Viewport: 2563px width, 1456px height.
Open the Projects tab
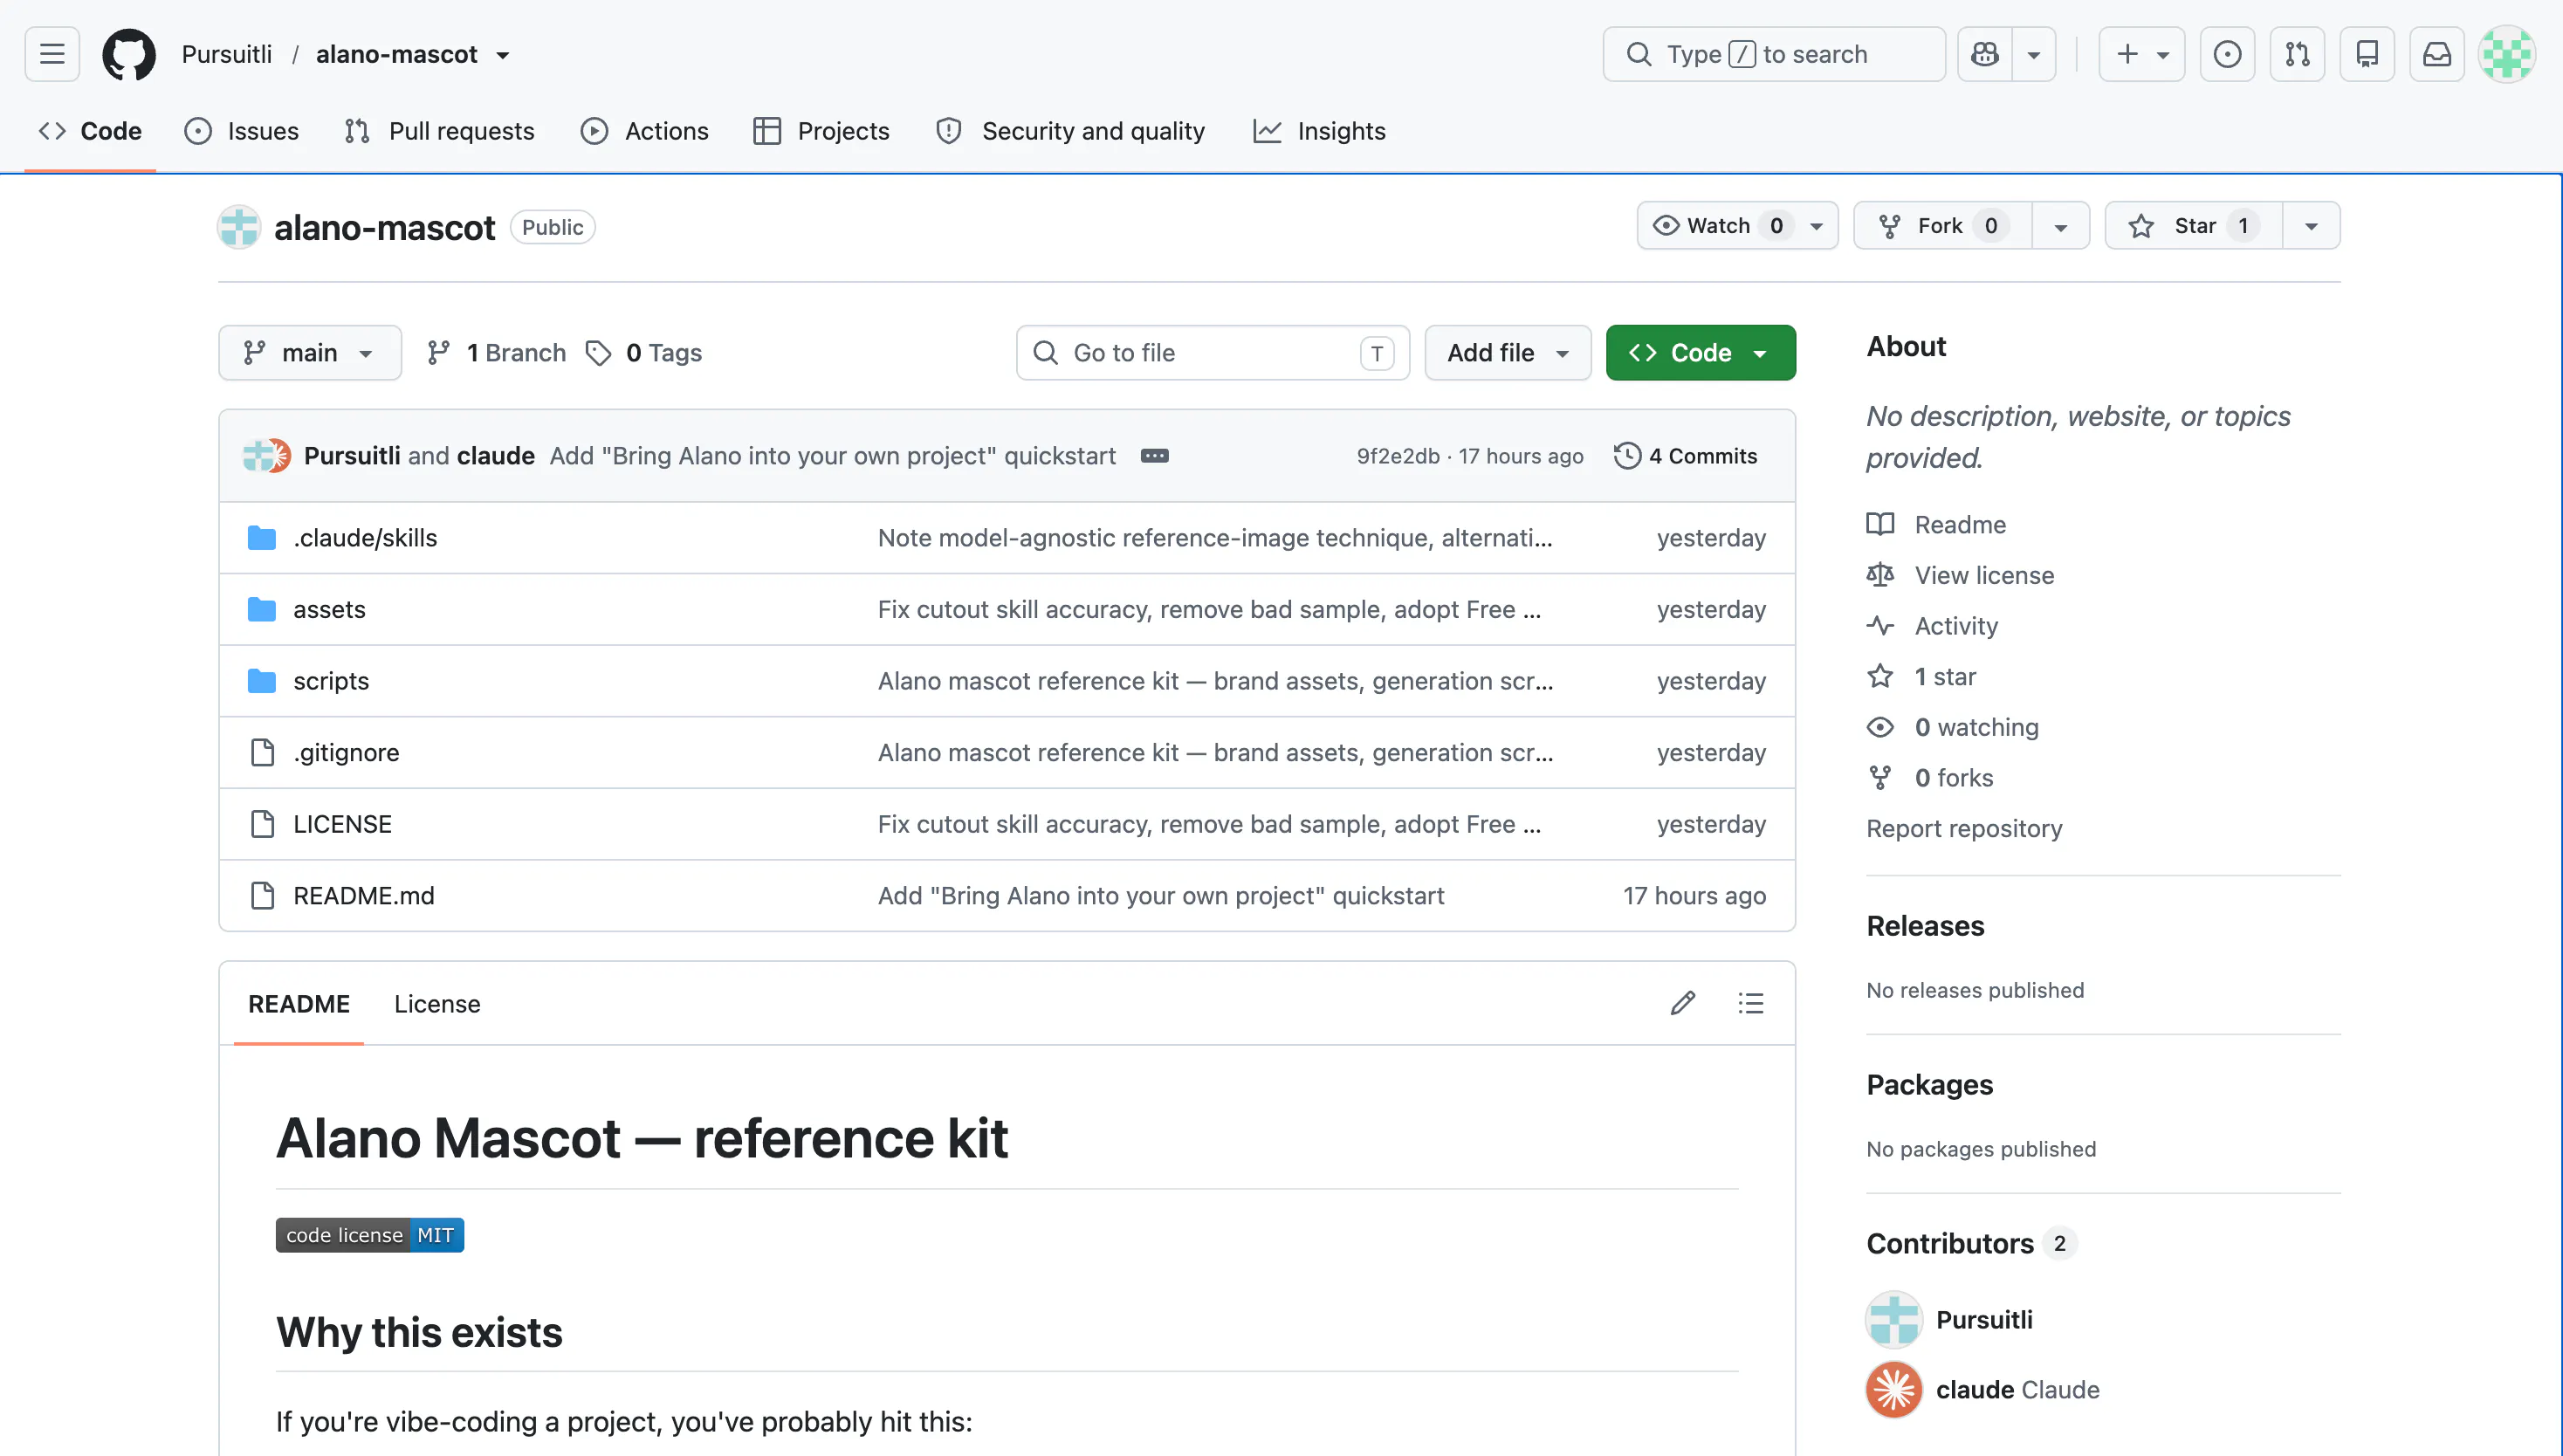click(x=821, y=131)
